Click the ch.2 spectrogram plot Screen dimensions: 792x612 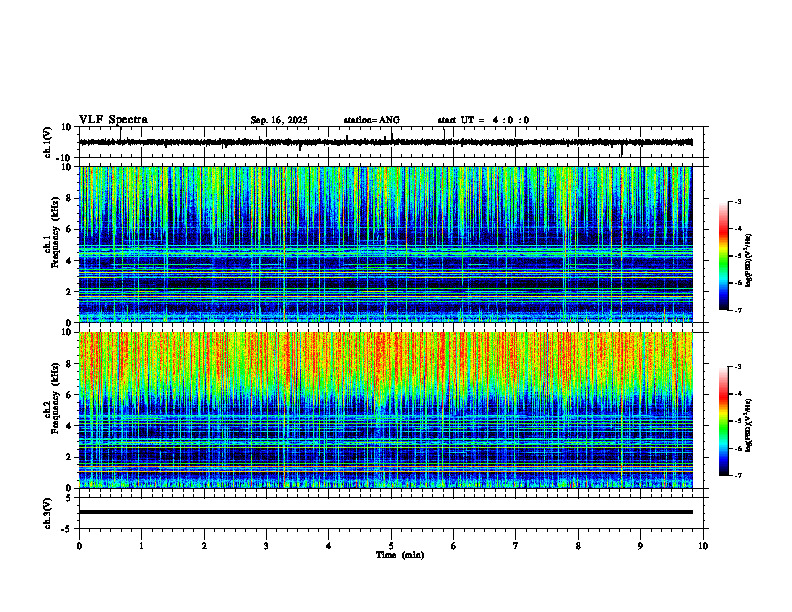pyautogui.click(x=386, y=410)
